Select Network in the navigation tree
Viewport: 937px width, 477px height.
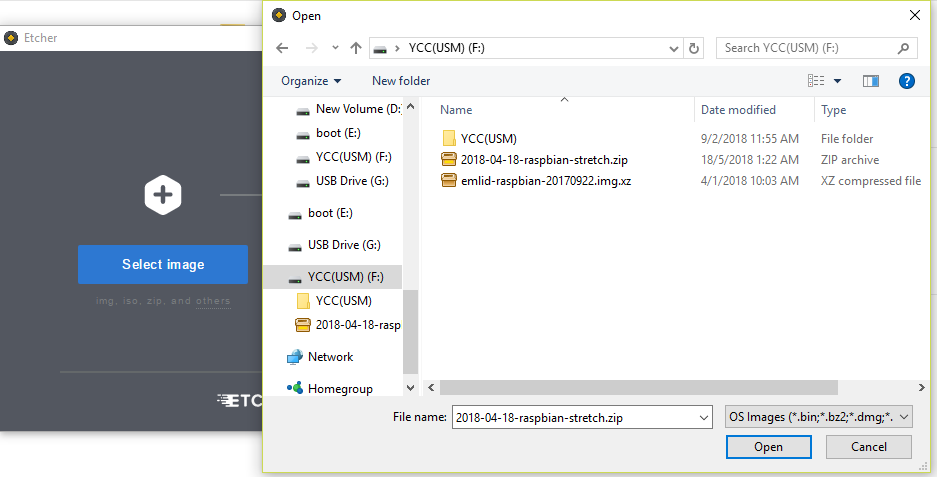point(330,357)
